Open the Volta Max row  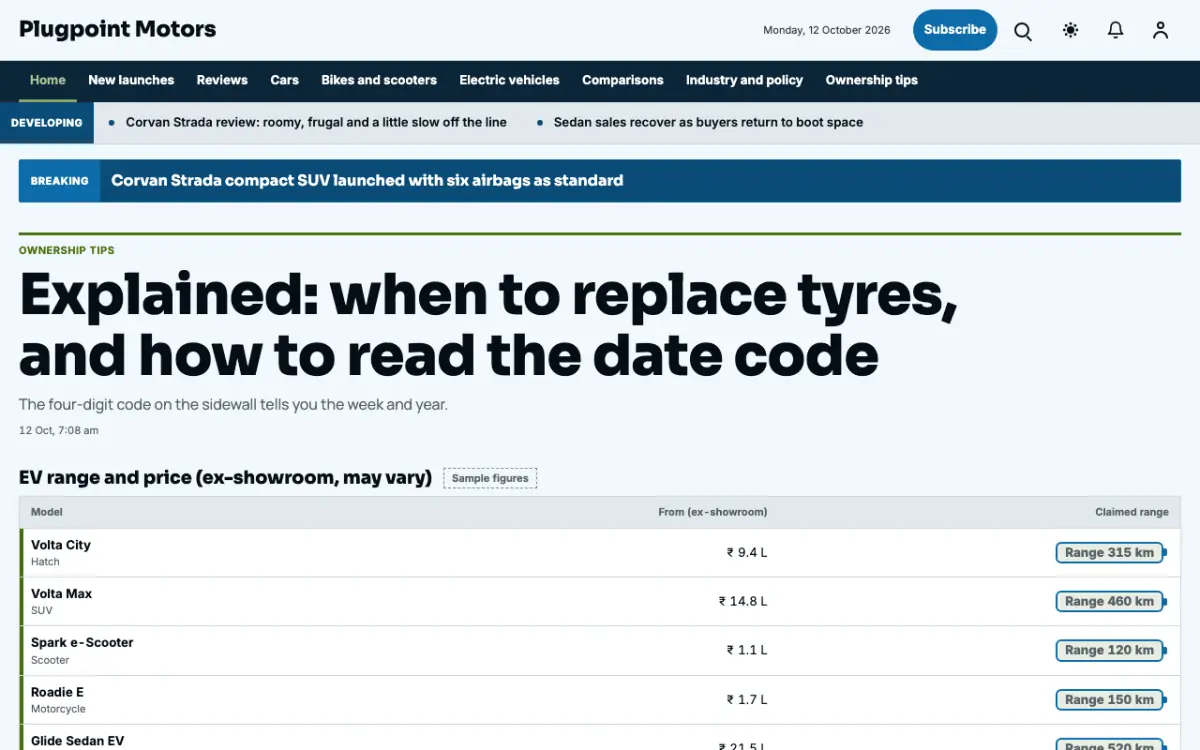(x=600, y=602)
